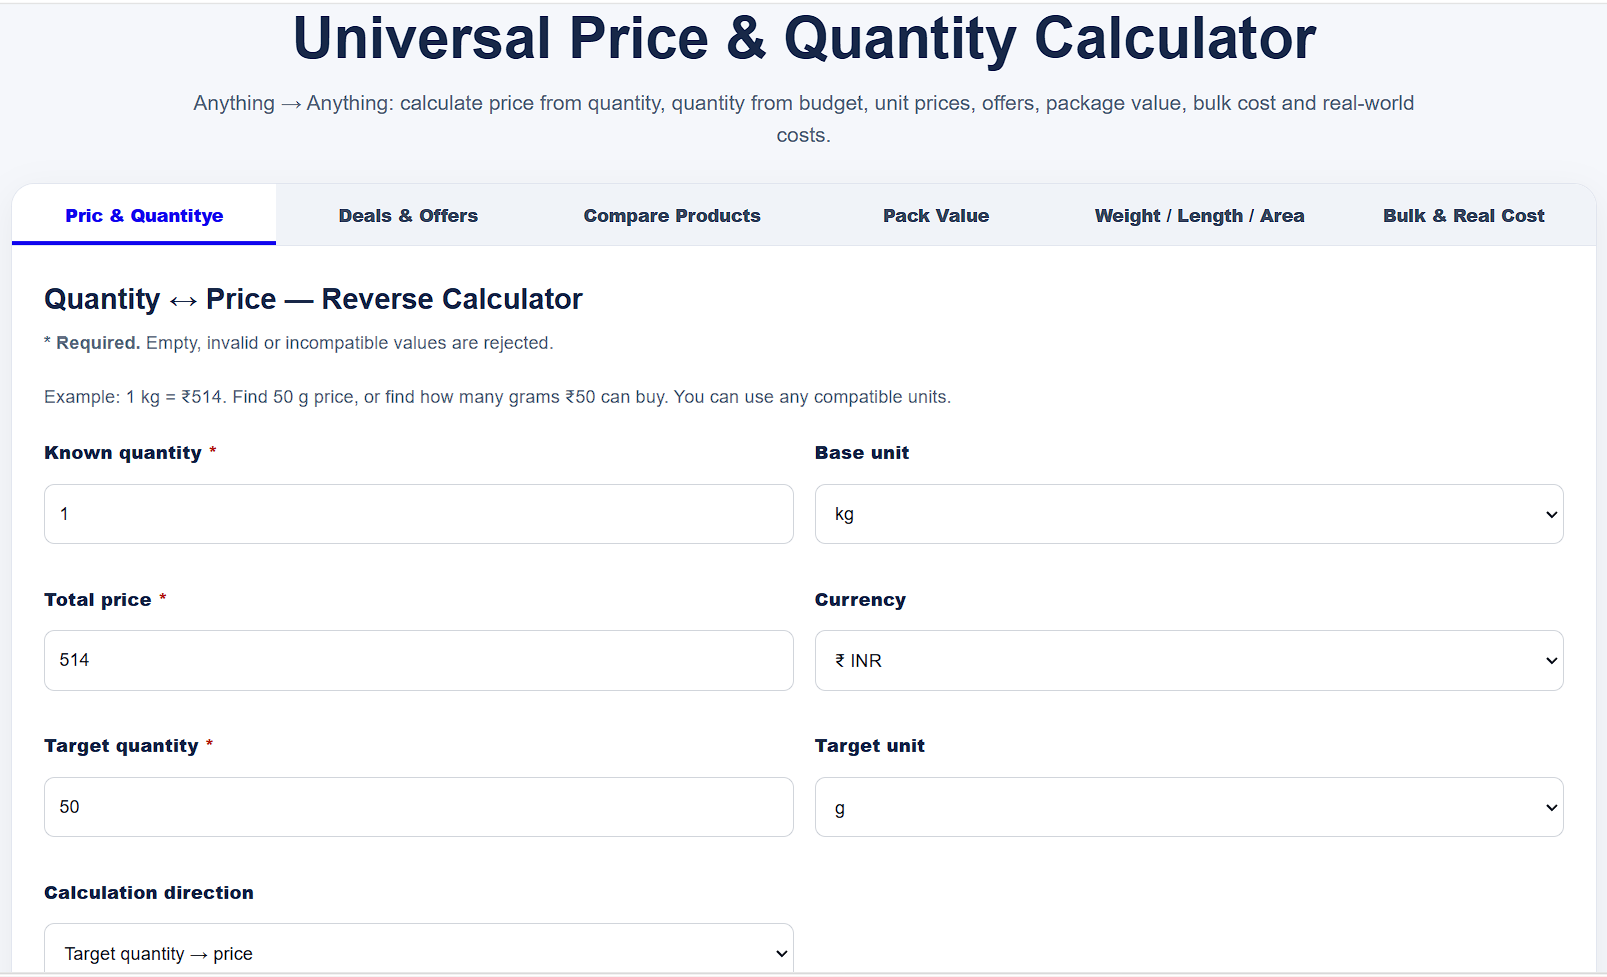Click the Target unit label
This screenshot has height=977, width=1607.
tap(870, 746)
